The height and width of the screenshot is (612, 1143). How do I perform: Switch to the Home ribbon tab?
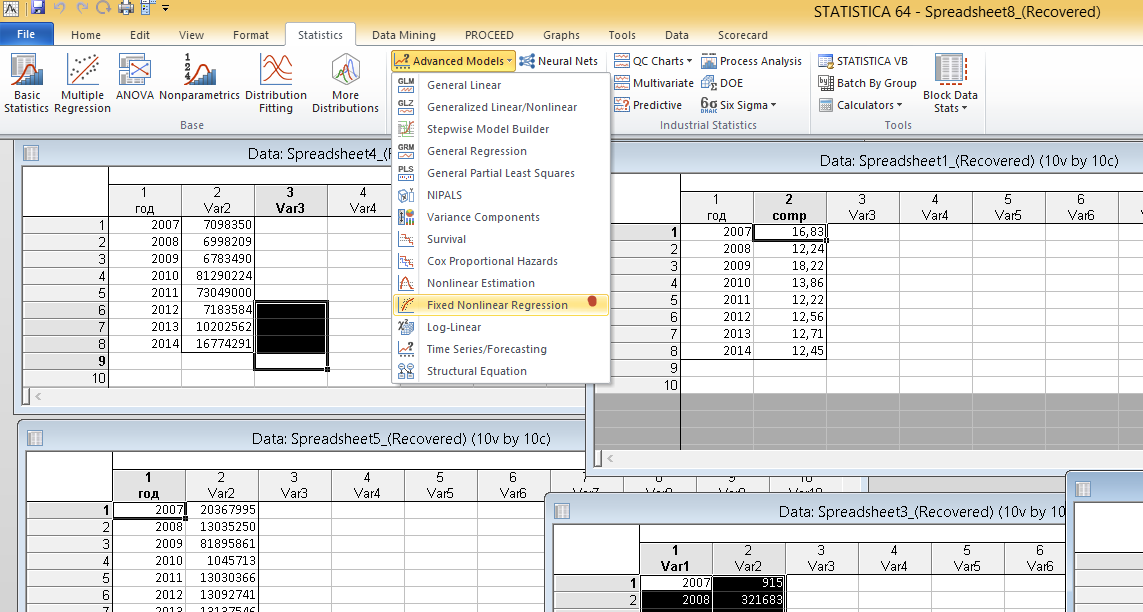tap(85, 35)
